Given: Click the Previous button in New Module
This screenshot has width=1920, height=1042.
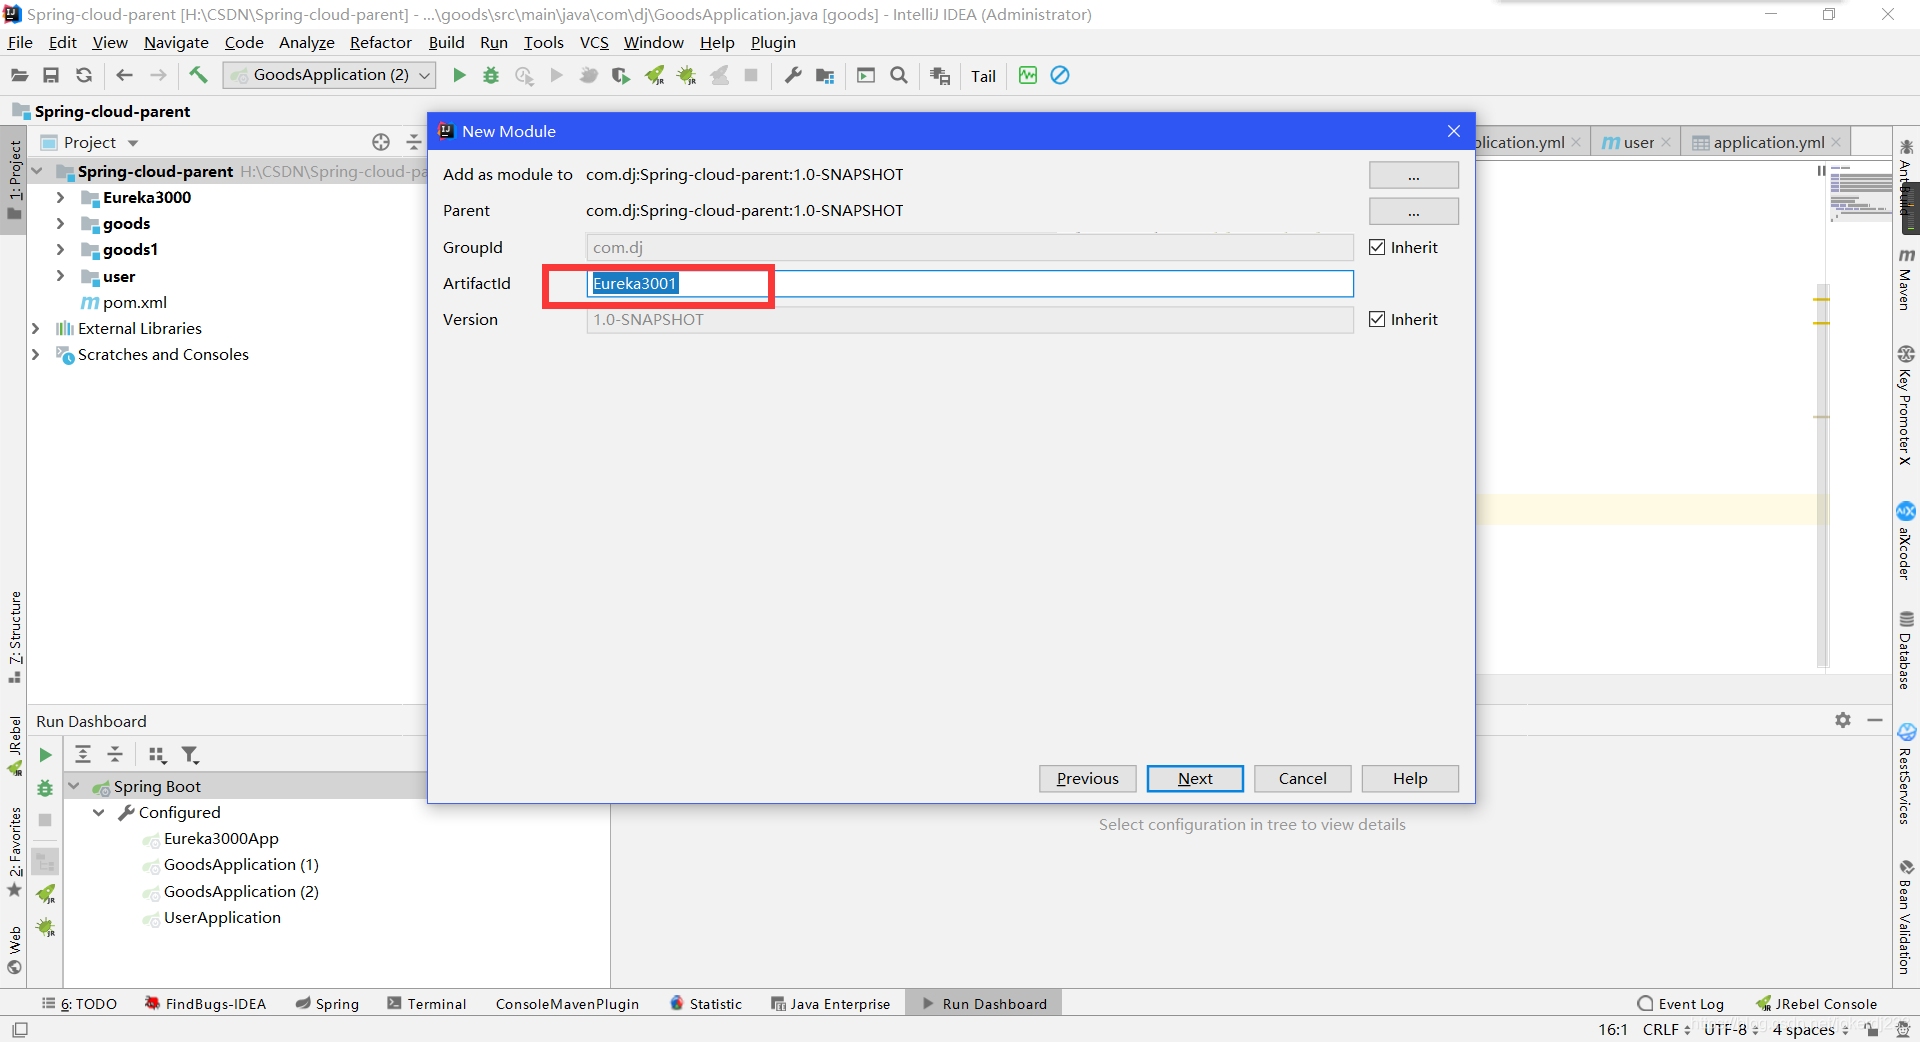Looking at the screenshot, I should point(1087,778).
